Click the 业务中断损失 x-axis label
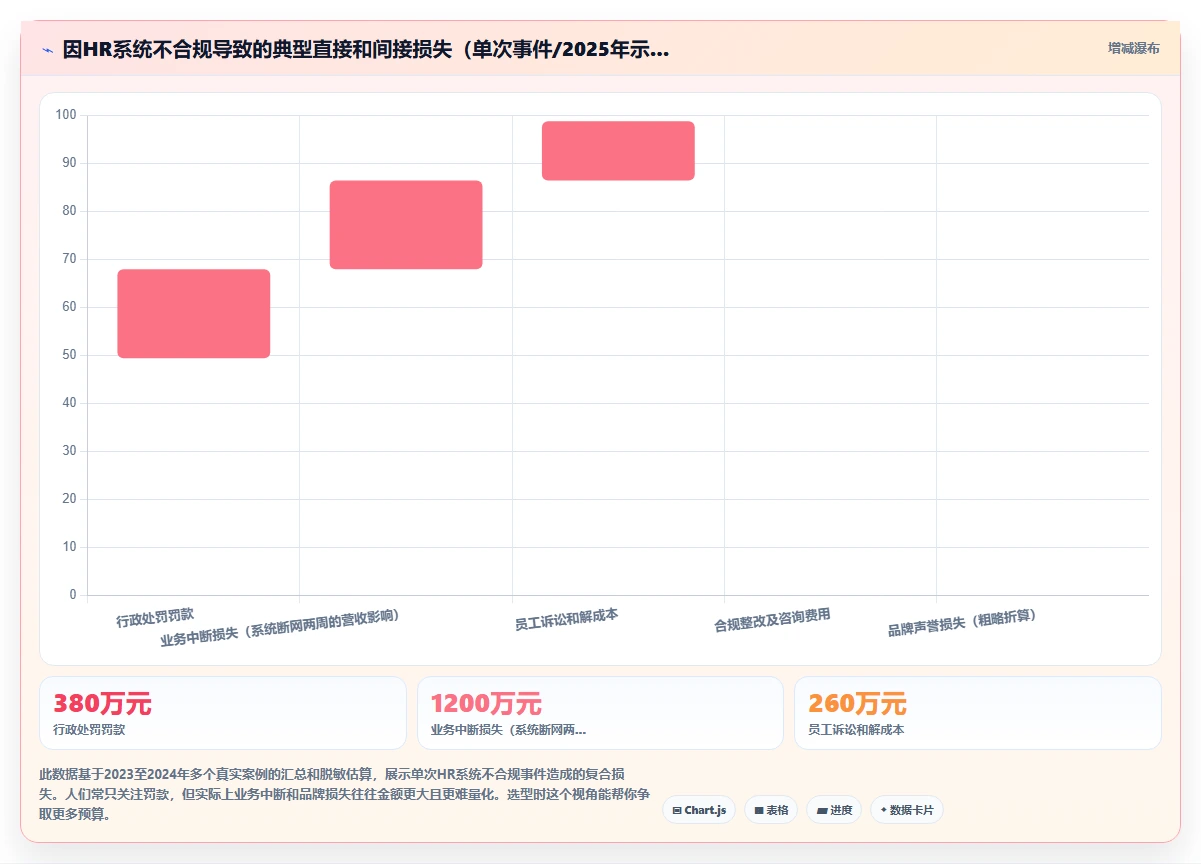Viewport: 1201px width, 864px height. 280,628
